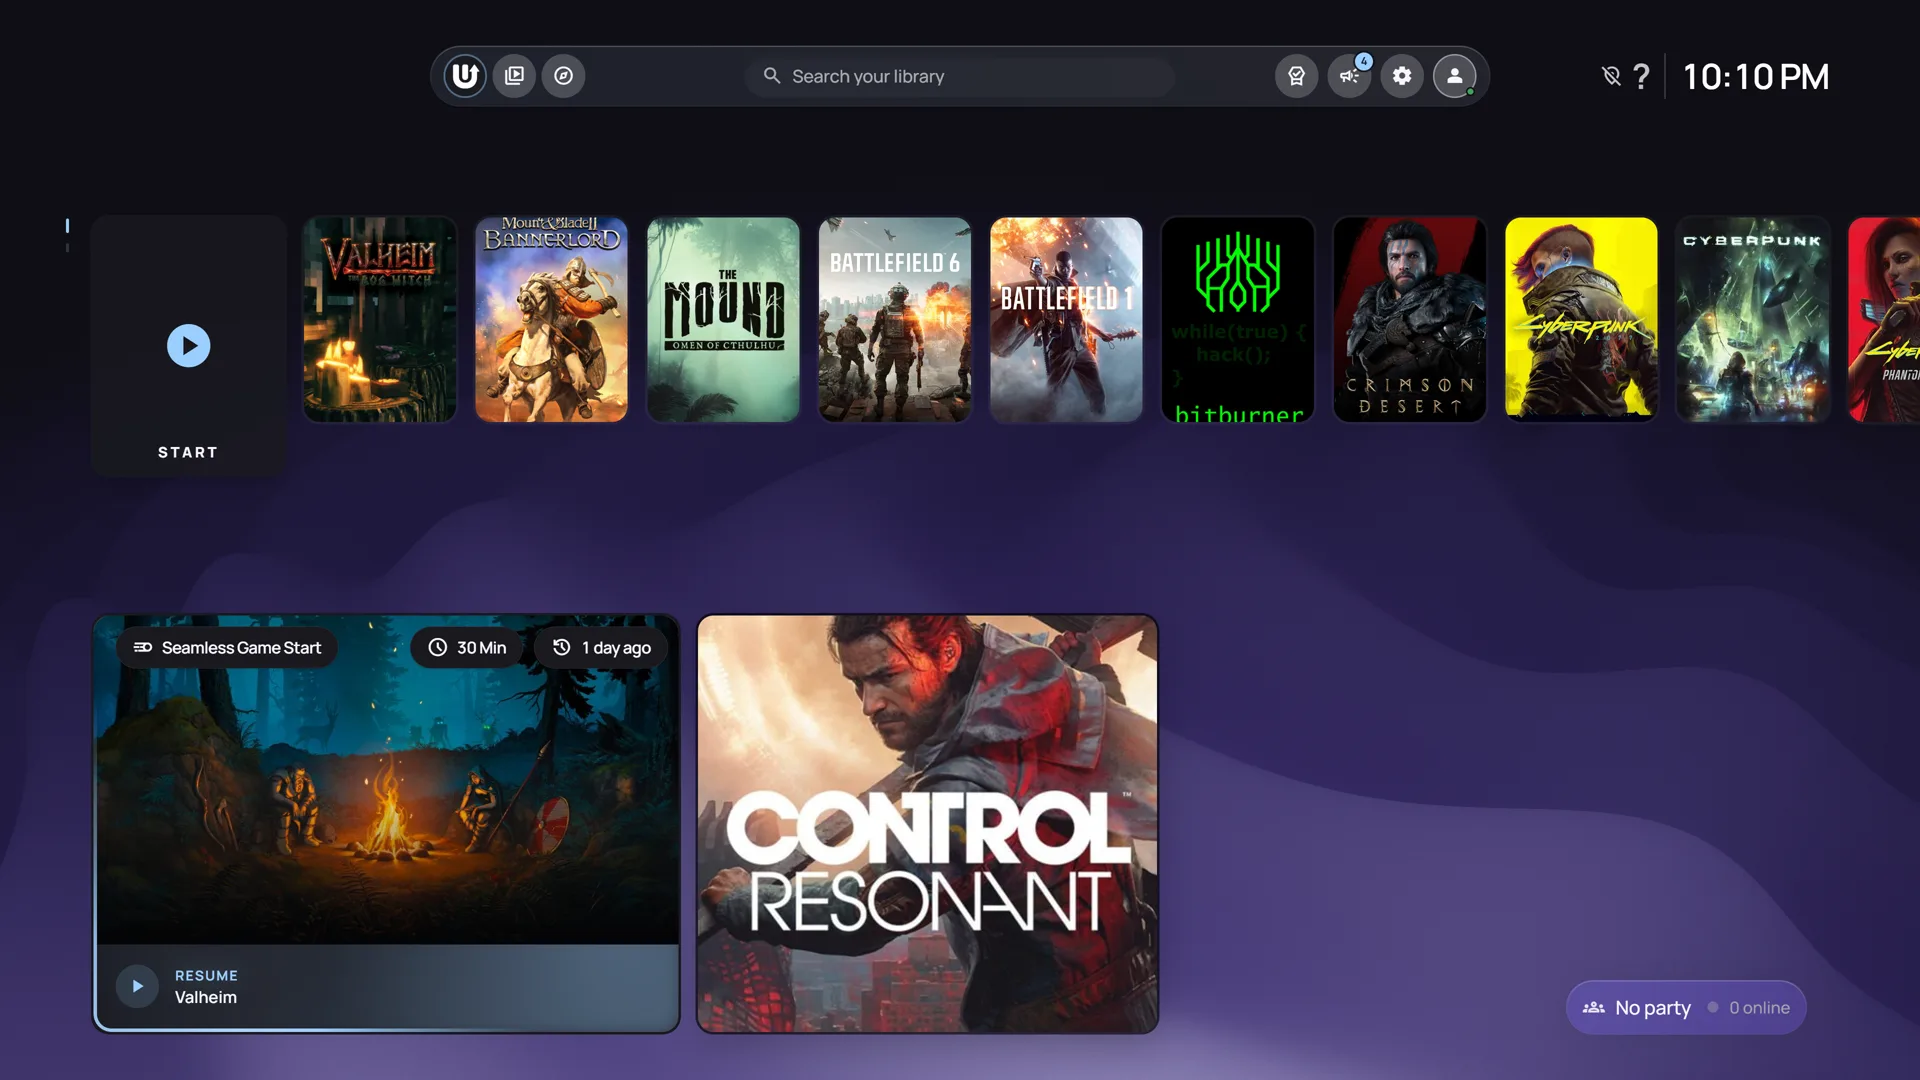Select the Cyberpunk Phantom Liberty cover
Viewport: 1920px width, 1080px height.
point(1885,320)
